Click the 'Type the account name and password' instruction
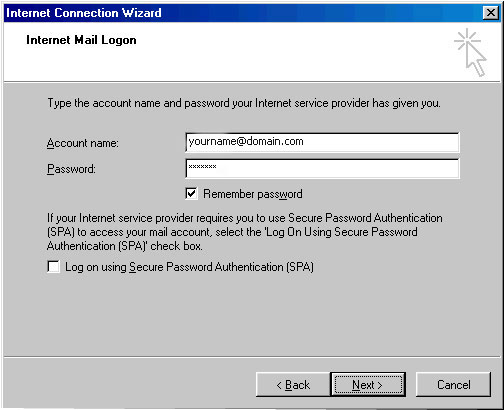The width and height of the screenshot is (504, 410). pyautogui.click(x=244, y=103)
